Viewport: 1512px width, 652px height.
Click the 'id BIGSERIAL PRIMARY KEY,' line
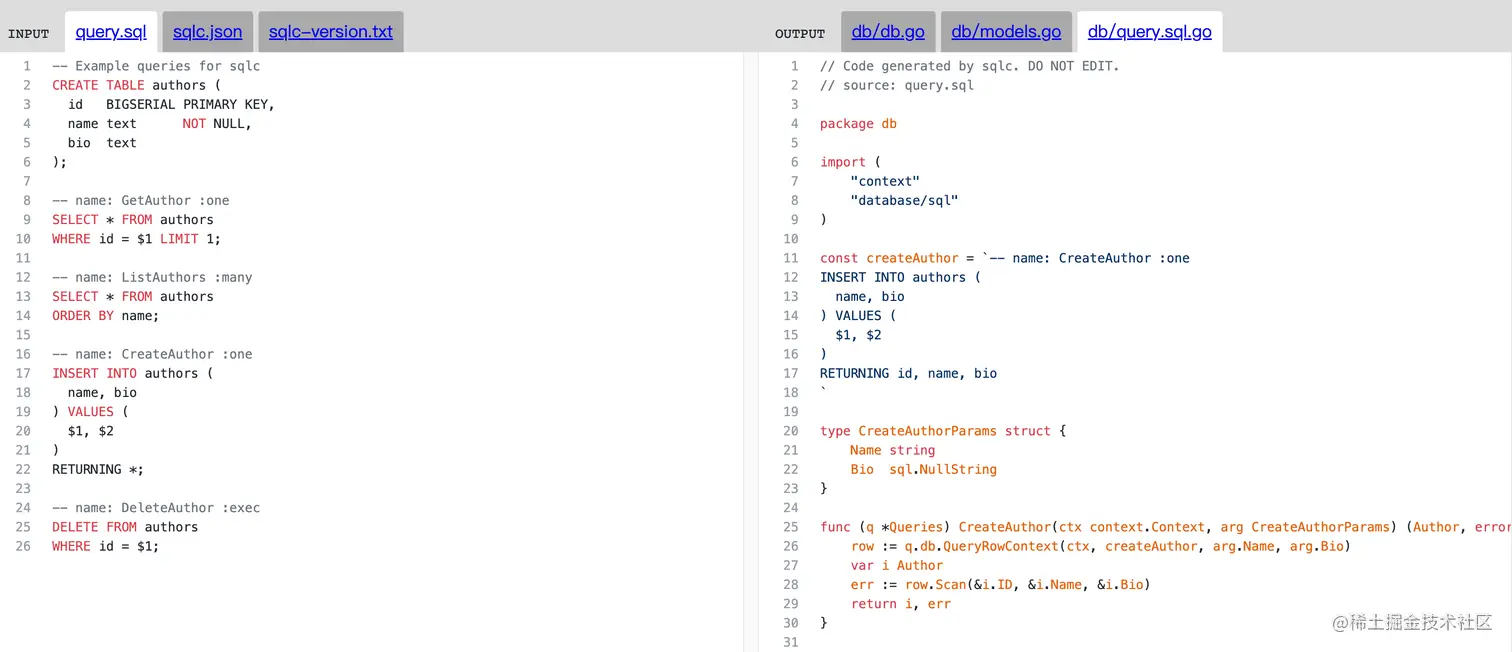pyautogui.click(x=171, y=104)
